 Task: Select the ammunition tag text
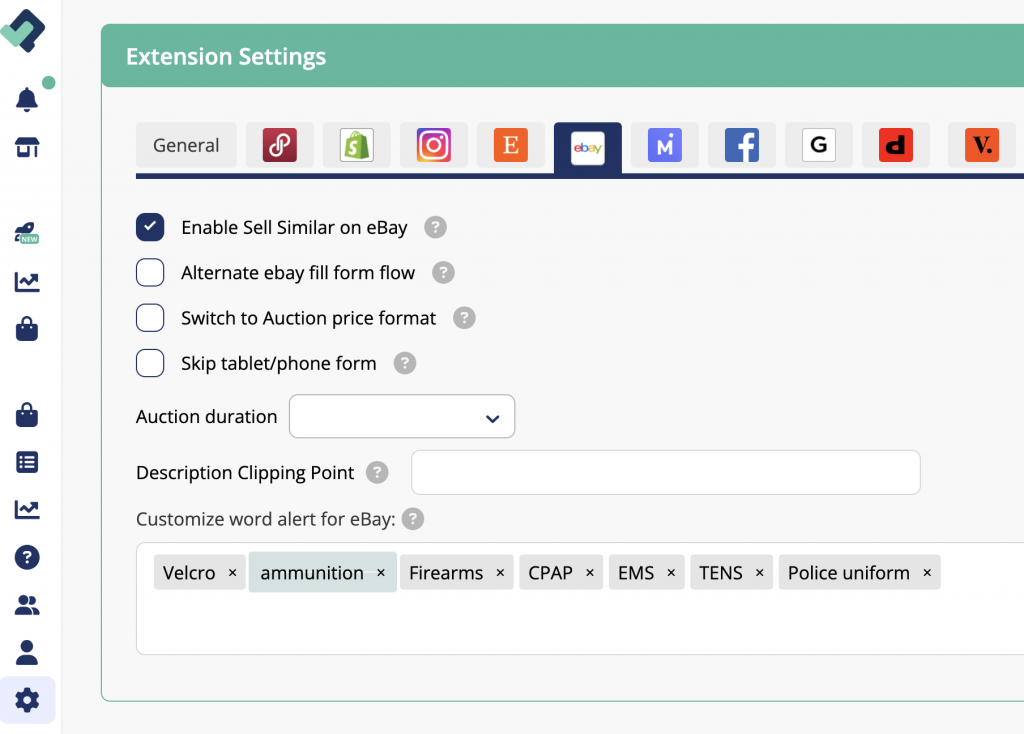tap(312, 573)
